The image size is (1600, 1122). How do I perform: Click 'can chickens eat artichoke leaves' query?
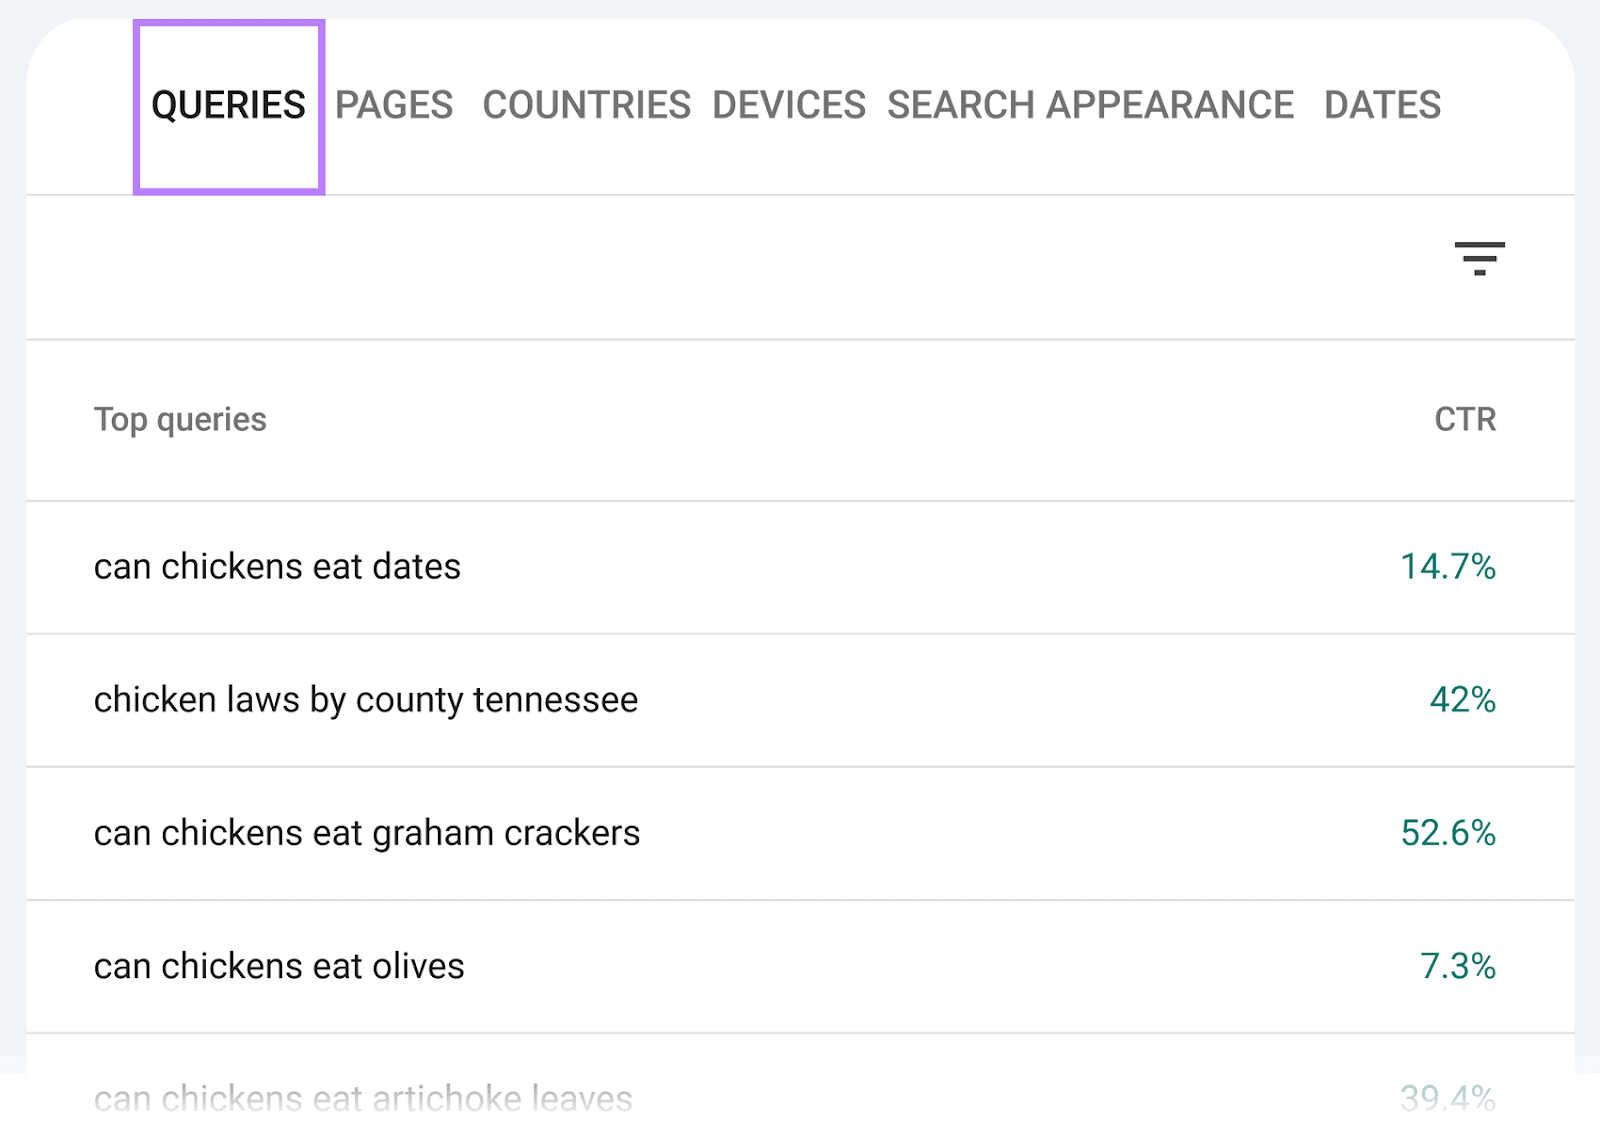[x=362, y=1098]
